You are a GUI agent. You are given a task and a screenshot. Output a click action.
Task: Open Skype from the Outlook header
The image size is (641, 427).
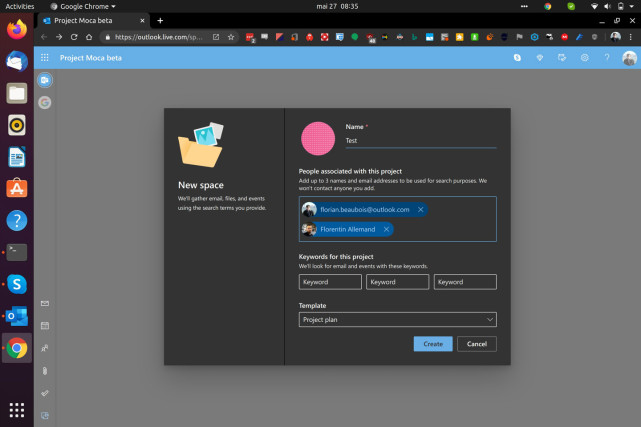[517, 58]
